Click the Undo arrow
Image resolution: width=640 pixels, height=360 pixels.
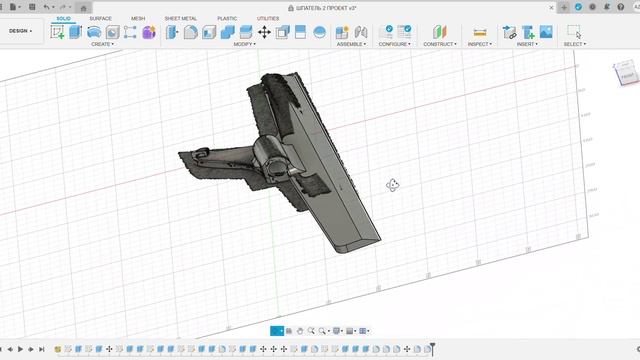click(x=47, y=7)
